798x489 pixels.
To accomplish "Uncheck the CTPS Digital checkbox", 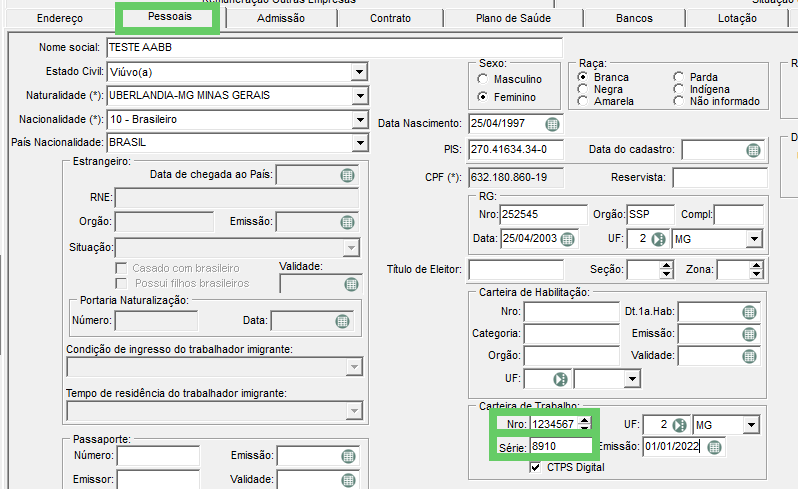I will [x=535, y=467].
